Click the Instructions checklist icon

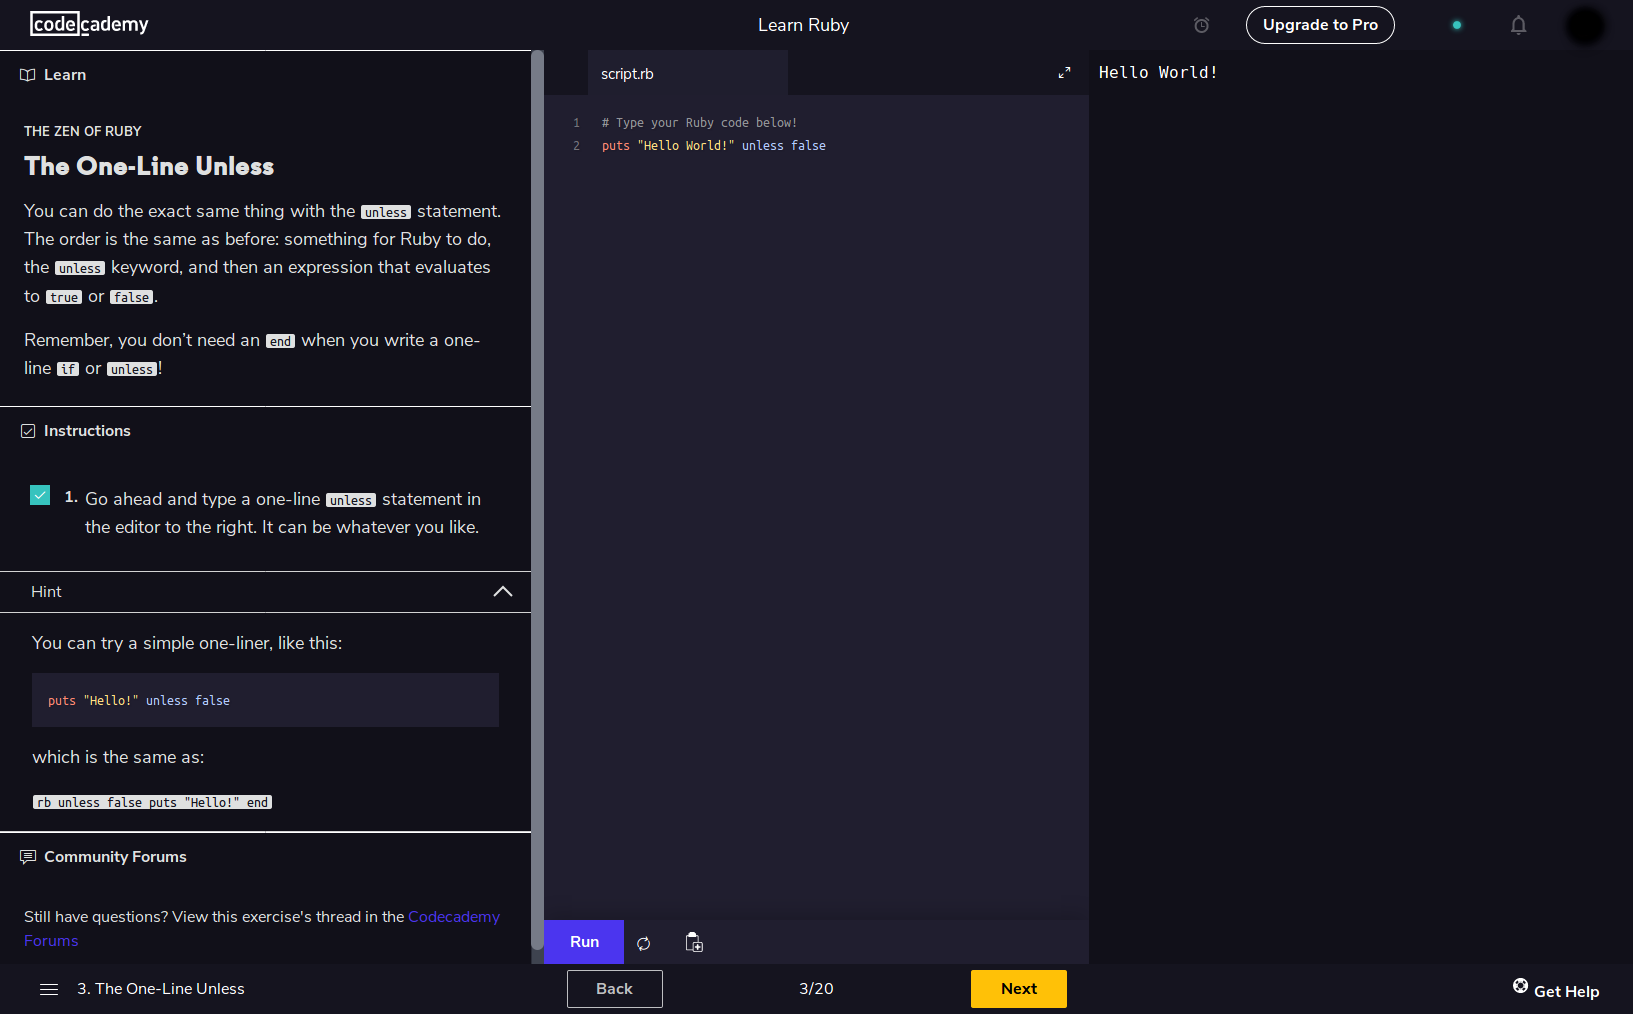coord(27,430)
